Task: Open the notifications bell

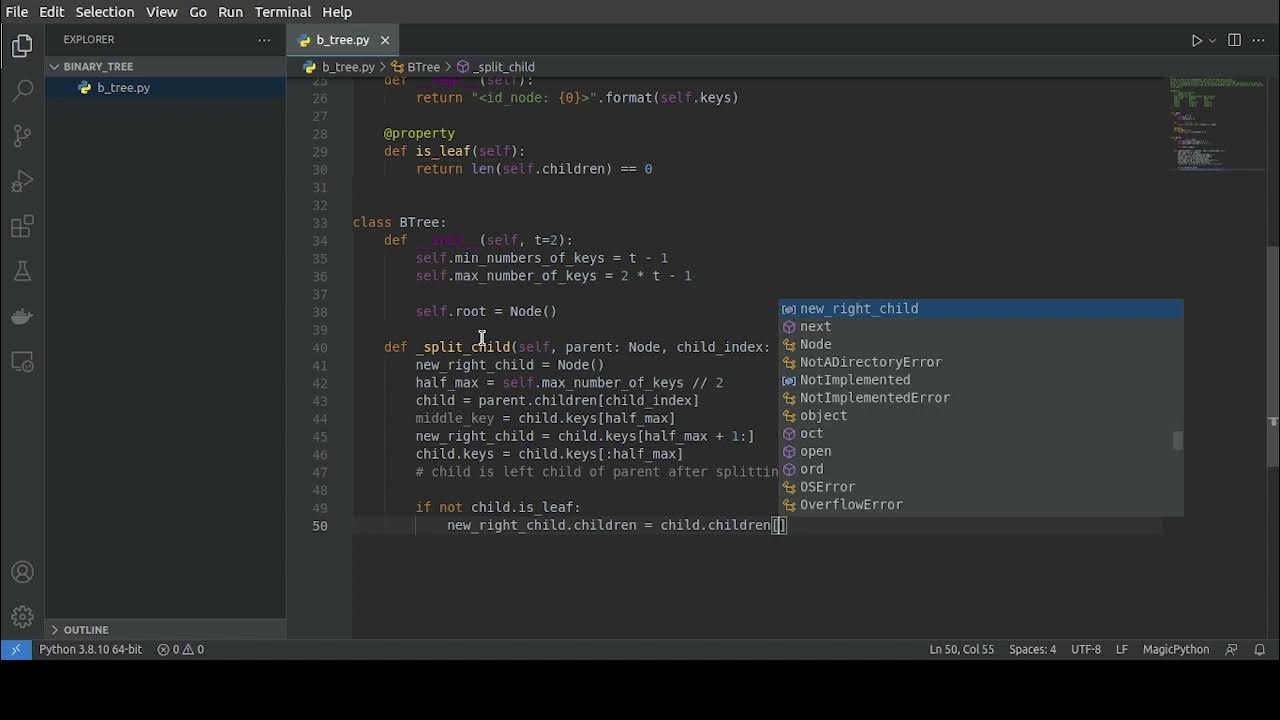Action: [1260, 649]
